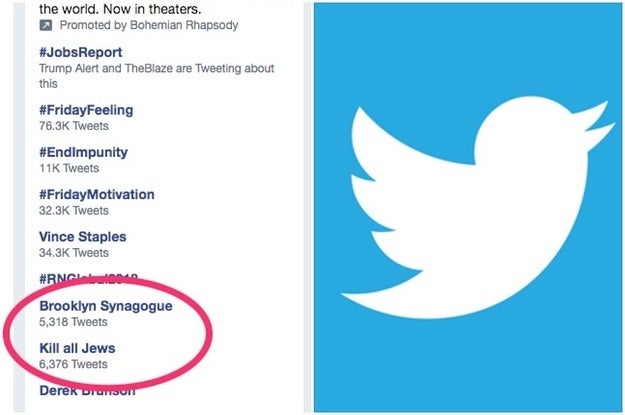Open the #FridayMotivation hashtag
The height and width of the screenshot is (415, 625).
[97, 195]
